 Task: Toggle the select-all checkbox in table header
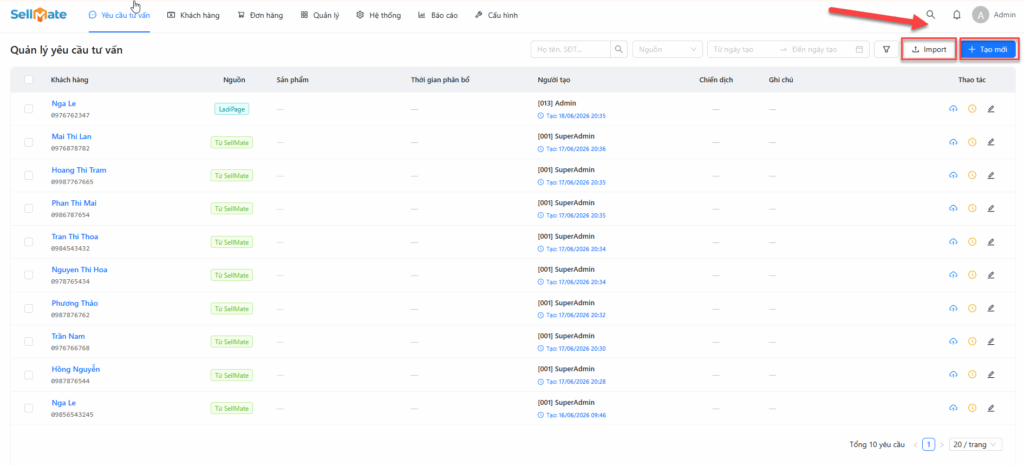(x=29, y=80)
